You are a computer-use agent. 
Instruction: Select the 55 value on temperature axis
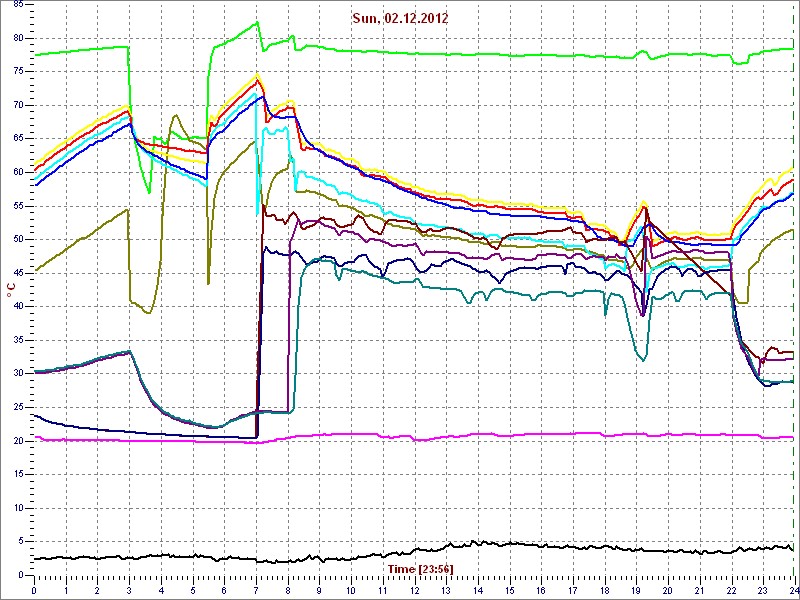click(x=18, y=206)
